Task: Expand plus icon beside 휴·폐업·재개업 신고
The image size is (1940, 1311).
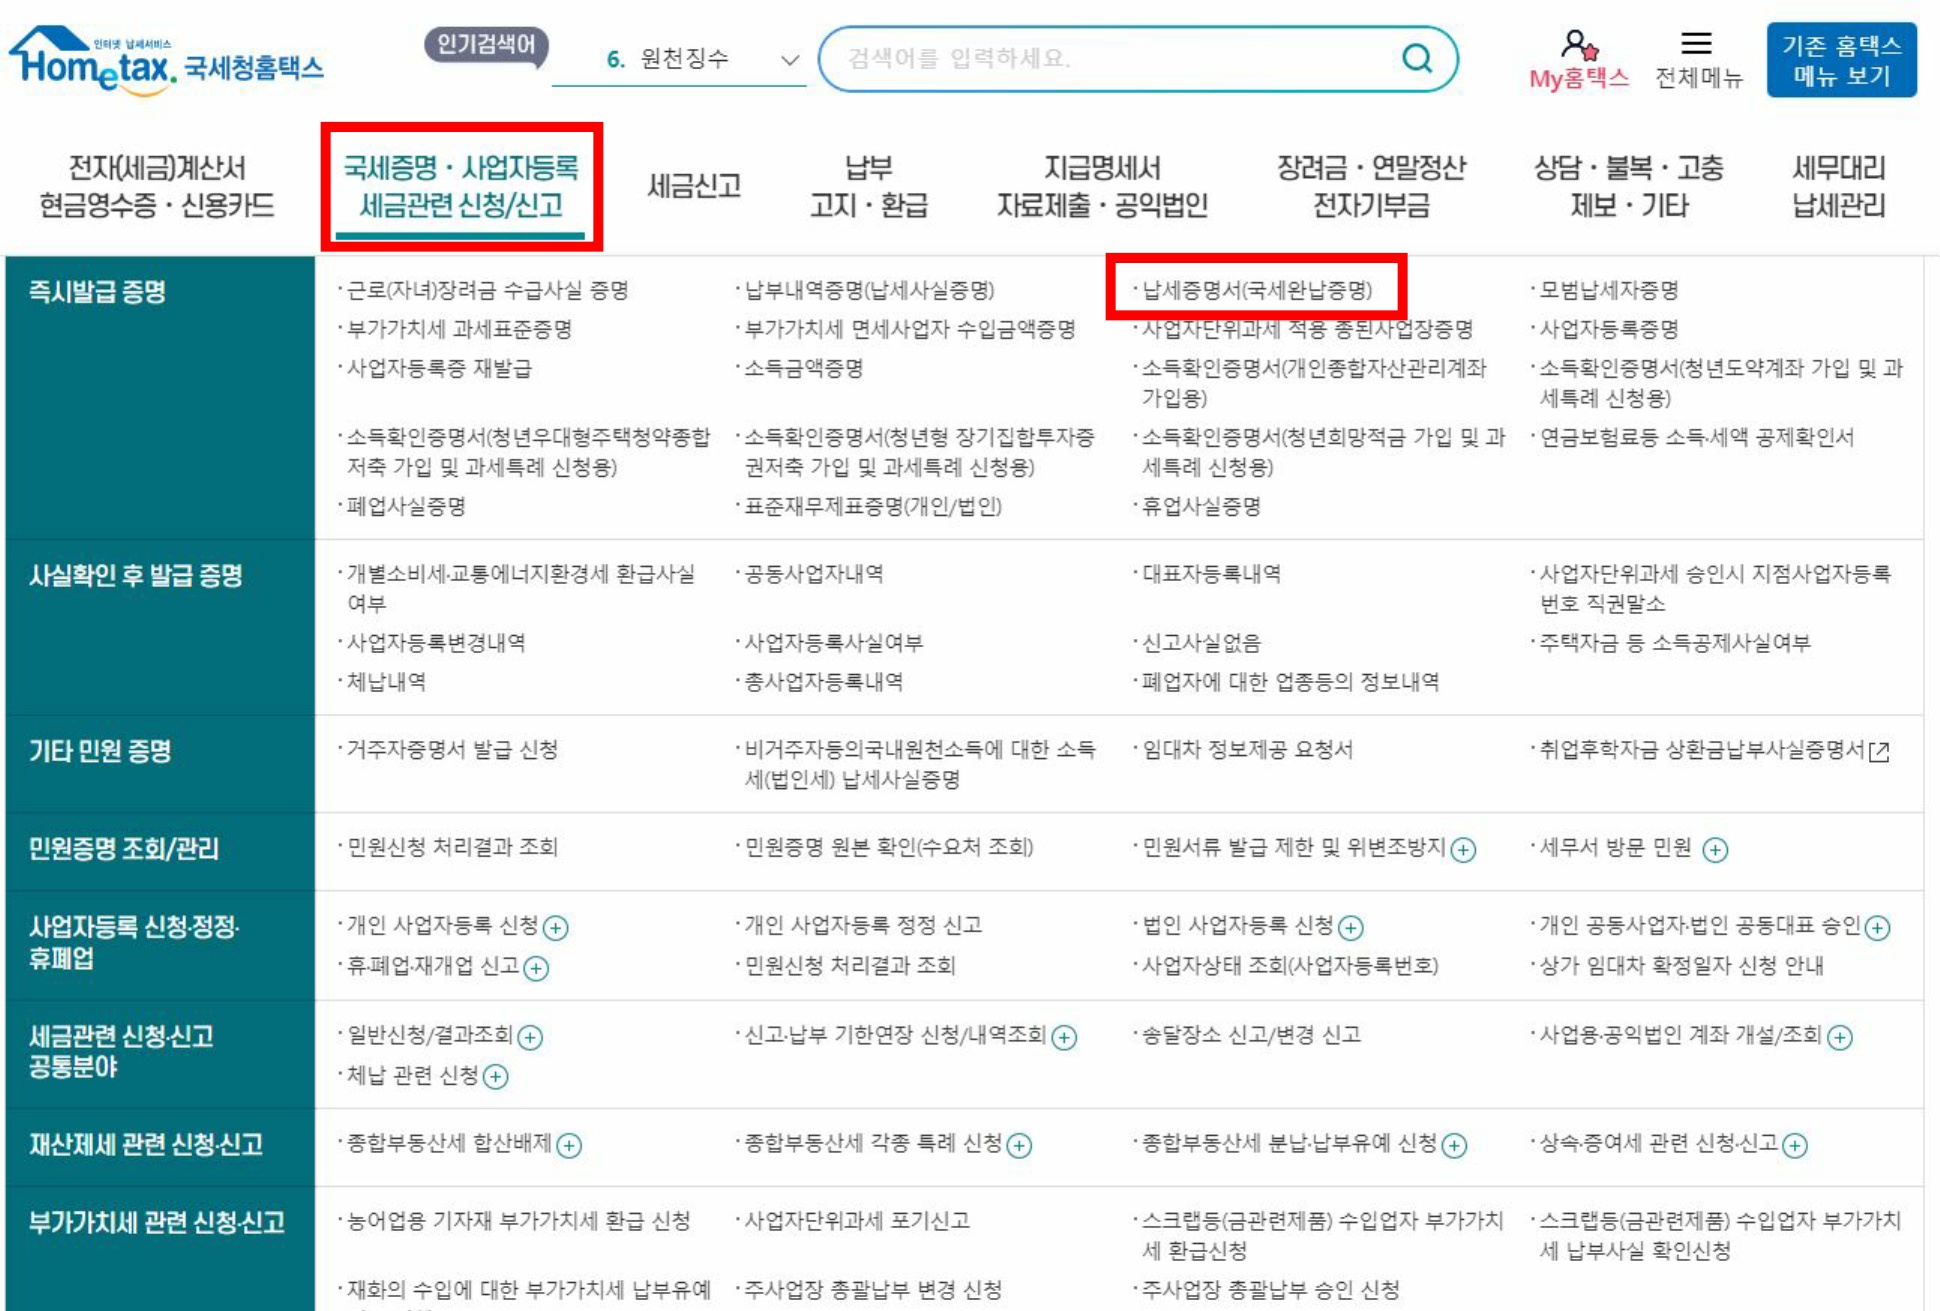Action: pos(537,968)
